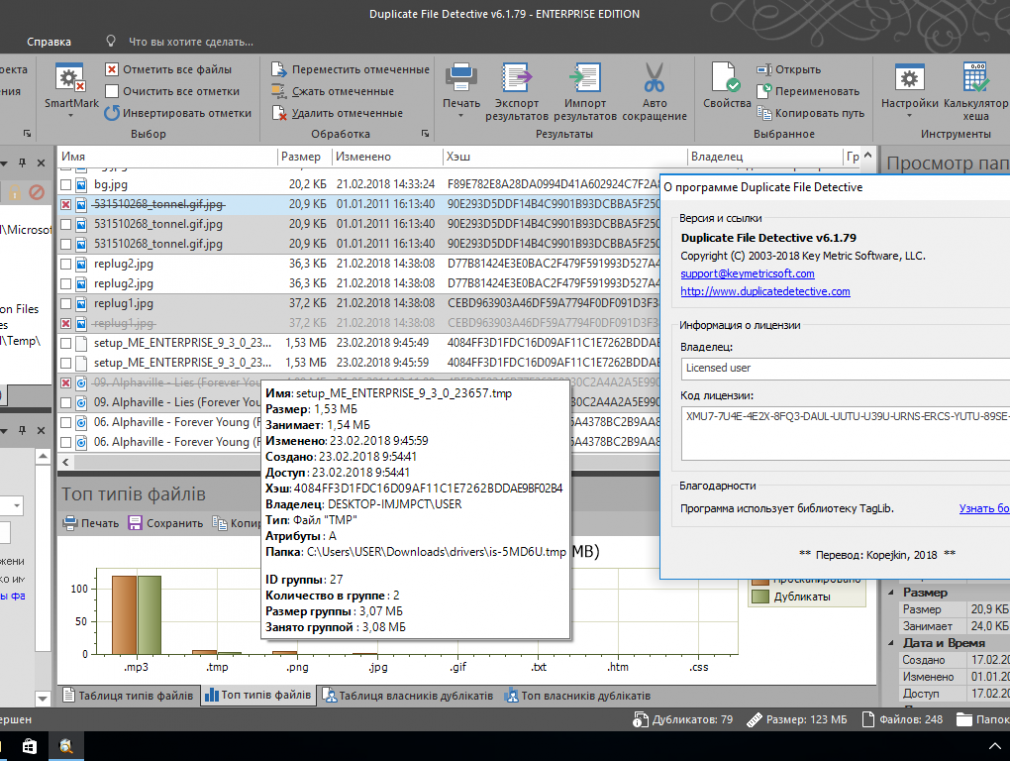Sort by the Хэш column header
This screenshot has height=761, width=1010.
pos(564,157)
